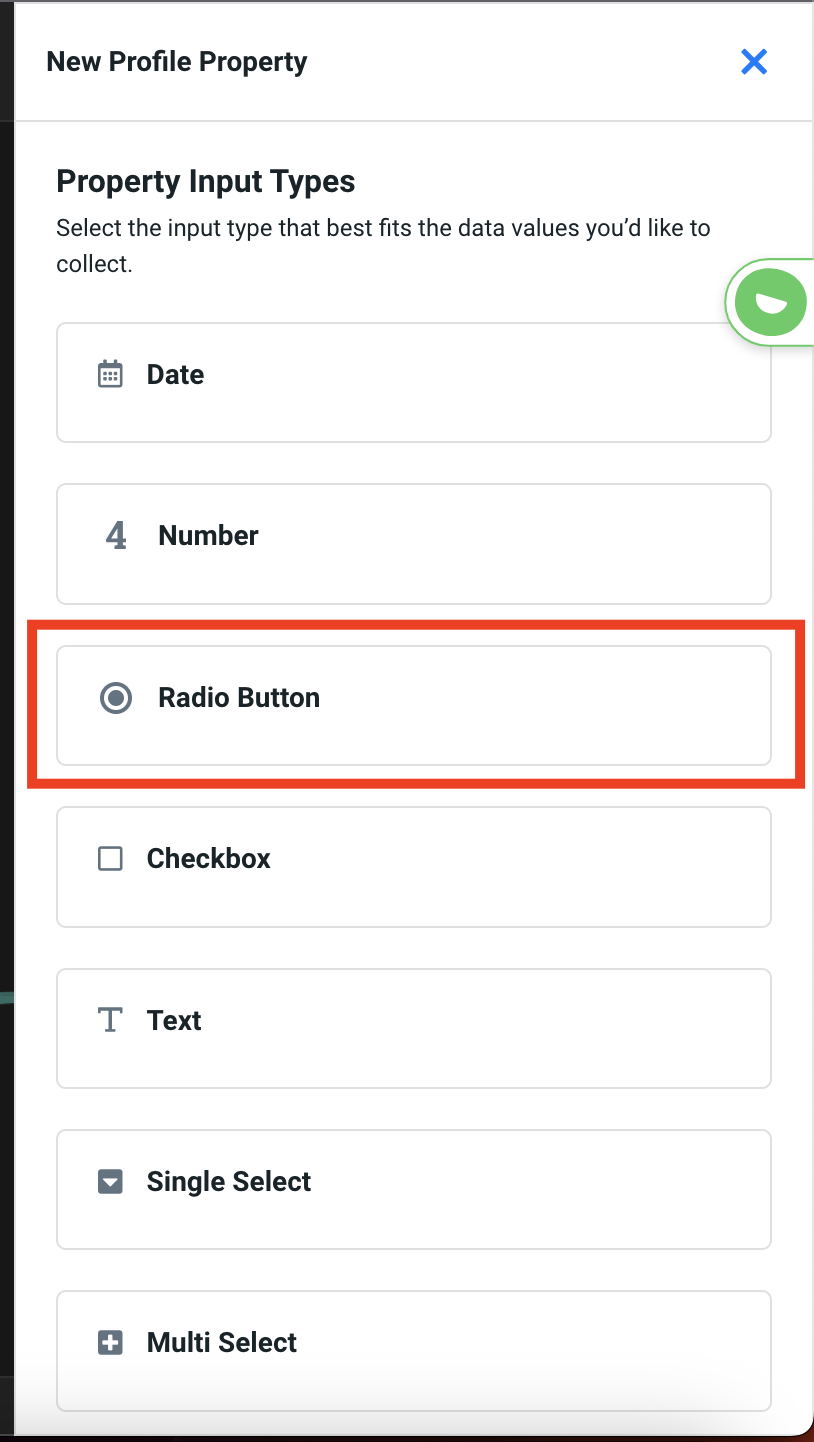Click the Property Input Types heading
Image resolution: width=814 pixels, height=1442 pixels.
coord(206,182)
